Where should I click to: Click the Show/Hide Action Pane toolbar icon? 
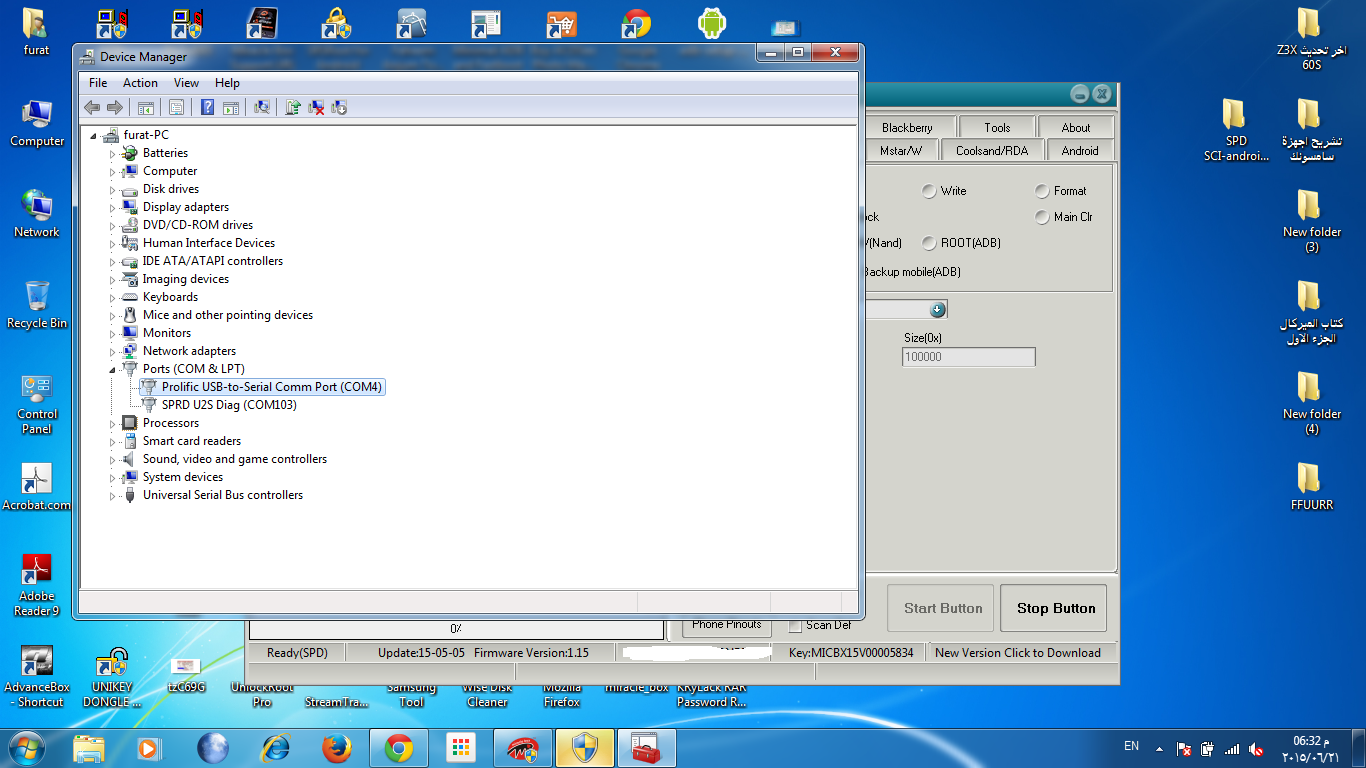click(231, 107)
